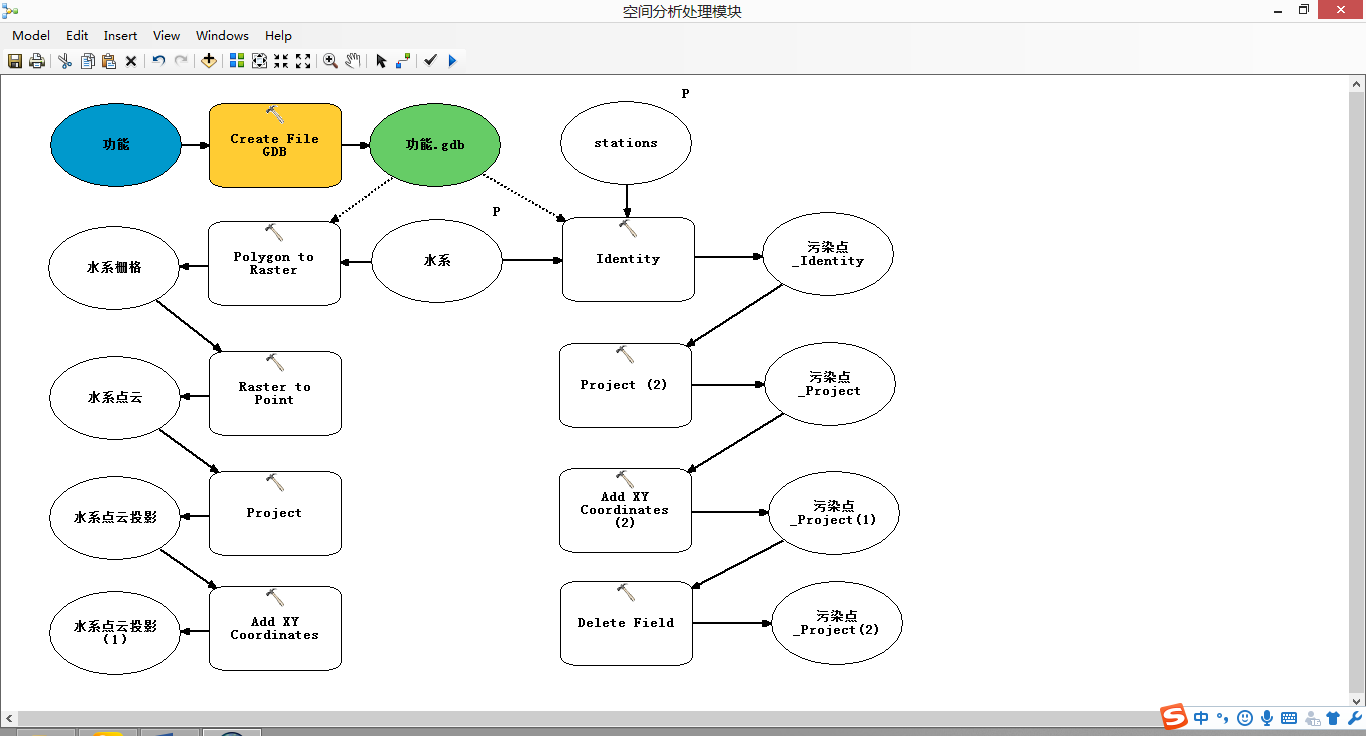1366x736 pixels.
Task: Apply Auto Layout to the model diagram
Action: click(x=237, y=61)
